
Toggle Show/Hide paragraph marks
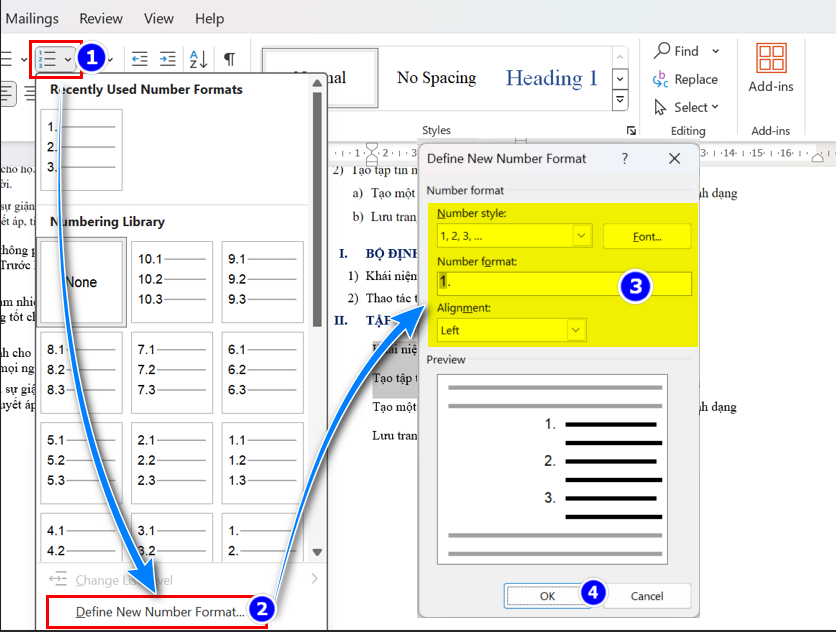tap(229, 60)
